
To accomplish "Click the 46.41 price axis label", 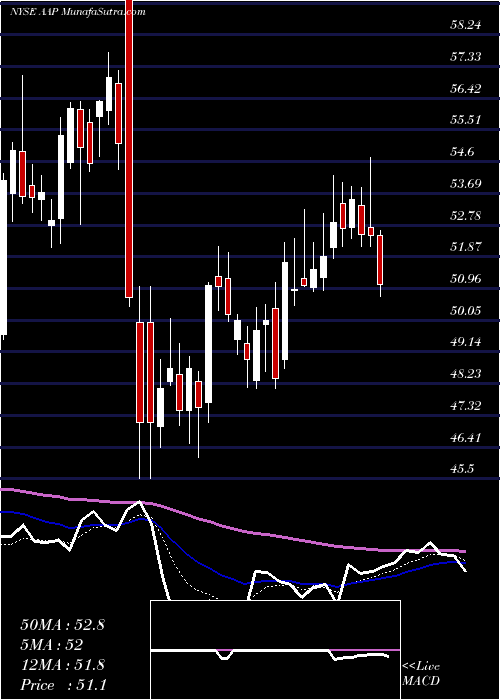I will click(465, 437).
